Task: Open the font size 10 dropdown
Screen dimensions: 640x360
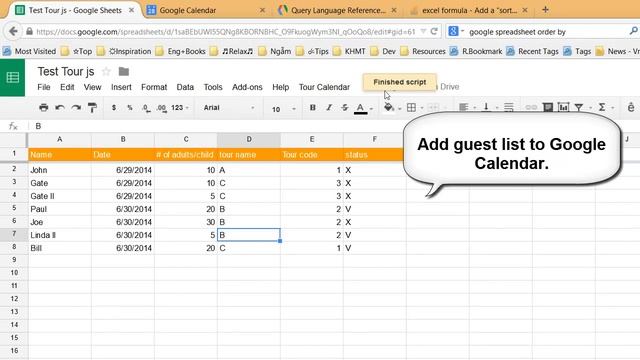Action: pos(283,109)
